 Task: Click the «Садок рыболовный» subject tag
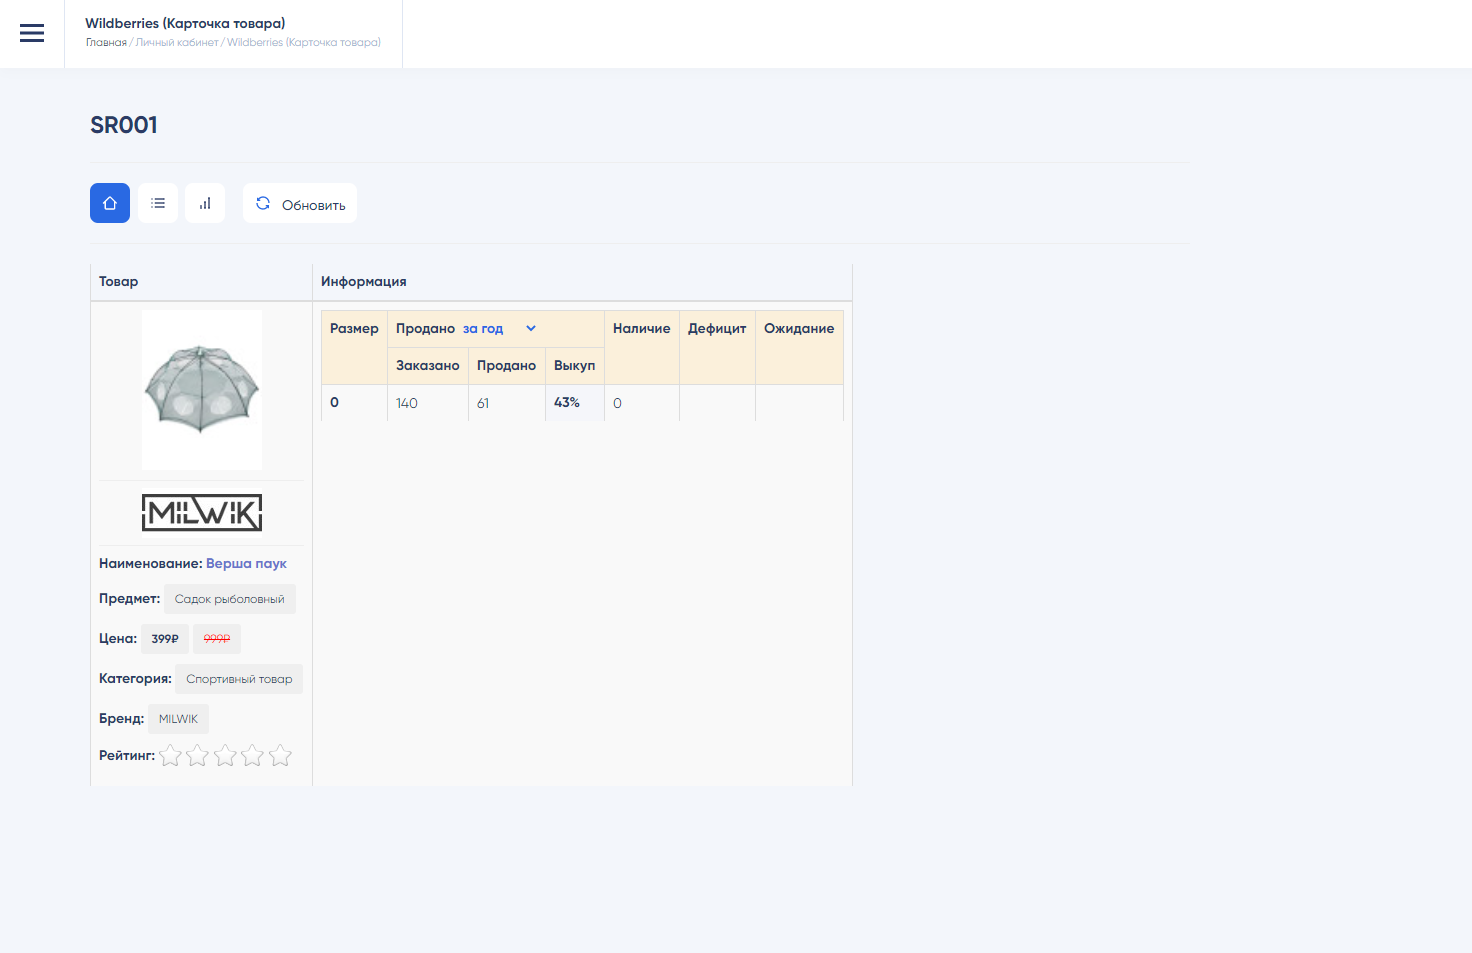230,599
